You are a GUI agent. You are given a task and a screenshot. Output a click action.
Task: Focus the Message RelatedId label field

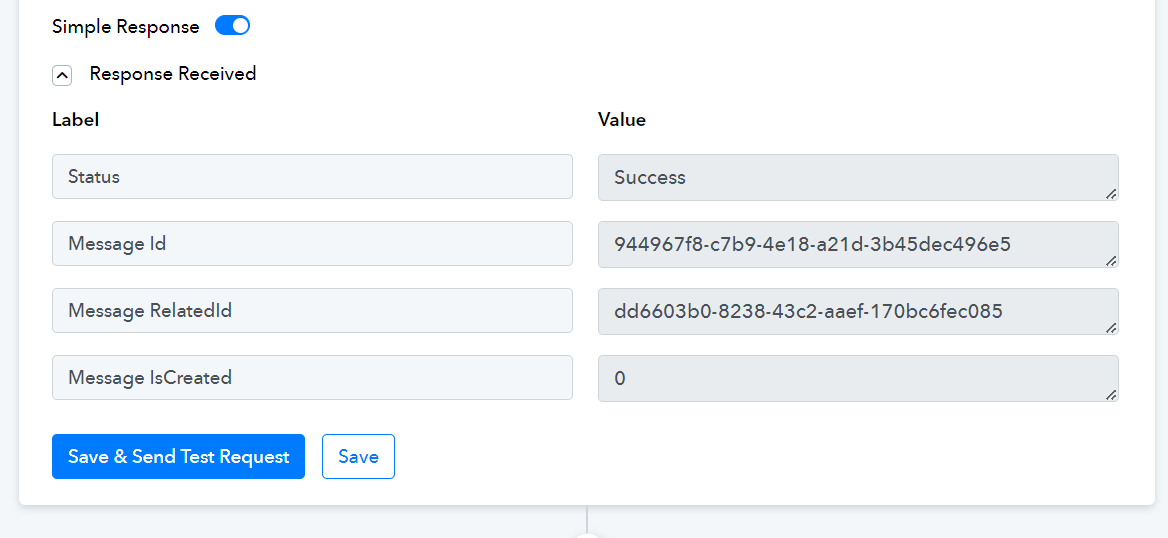pyautogui.click(x=312, y=311)
